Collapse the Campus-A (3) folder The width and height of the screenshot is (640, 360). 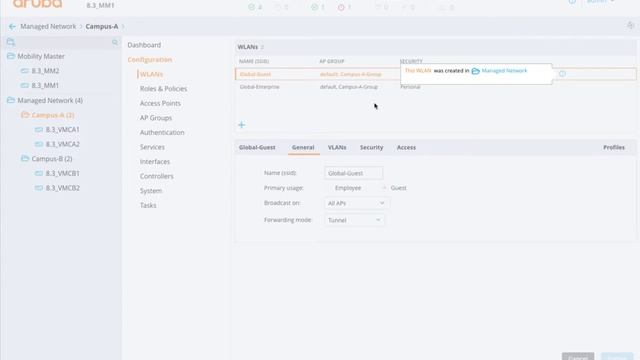pos(25,115)
